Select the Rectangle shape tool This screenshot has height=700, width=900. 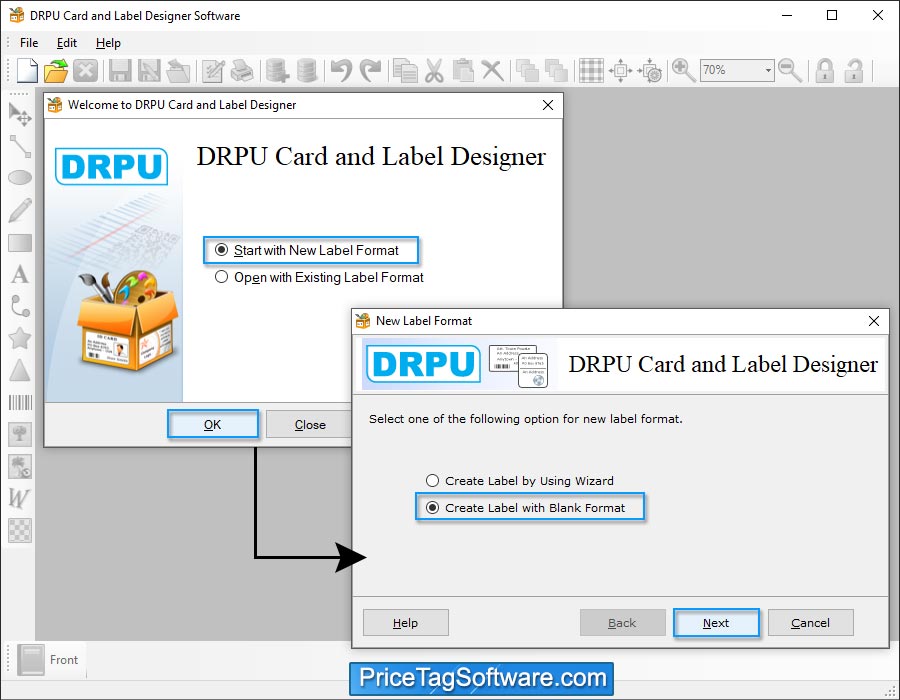point(20,243)
